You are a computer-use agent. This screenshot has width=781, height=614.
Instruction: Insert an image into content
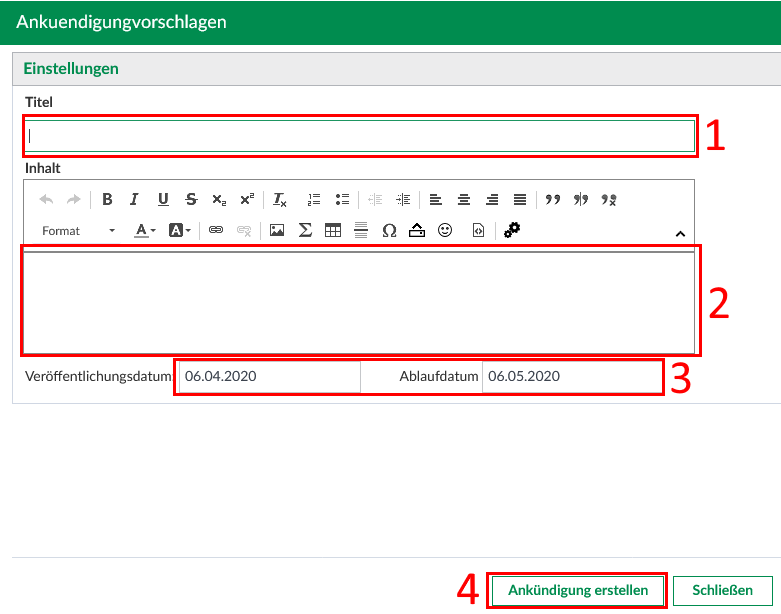click(277, 230)
